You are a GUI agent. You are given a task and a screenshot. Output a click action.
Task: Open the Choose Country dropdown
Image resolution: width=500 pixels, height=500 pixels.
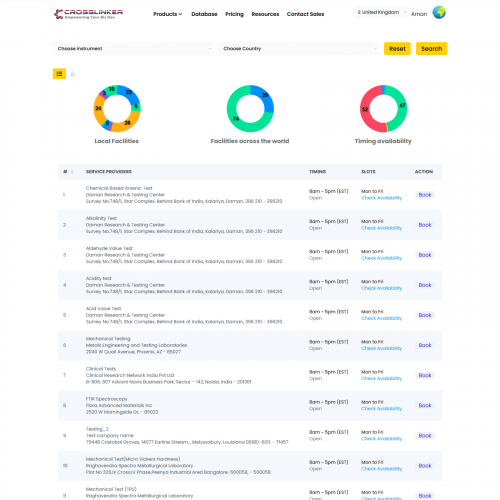click(298, 49)
